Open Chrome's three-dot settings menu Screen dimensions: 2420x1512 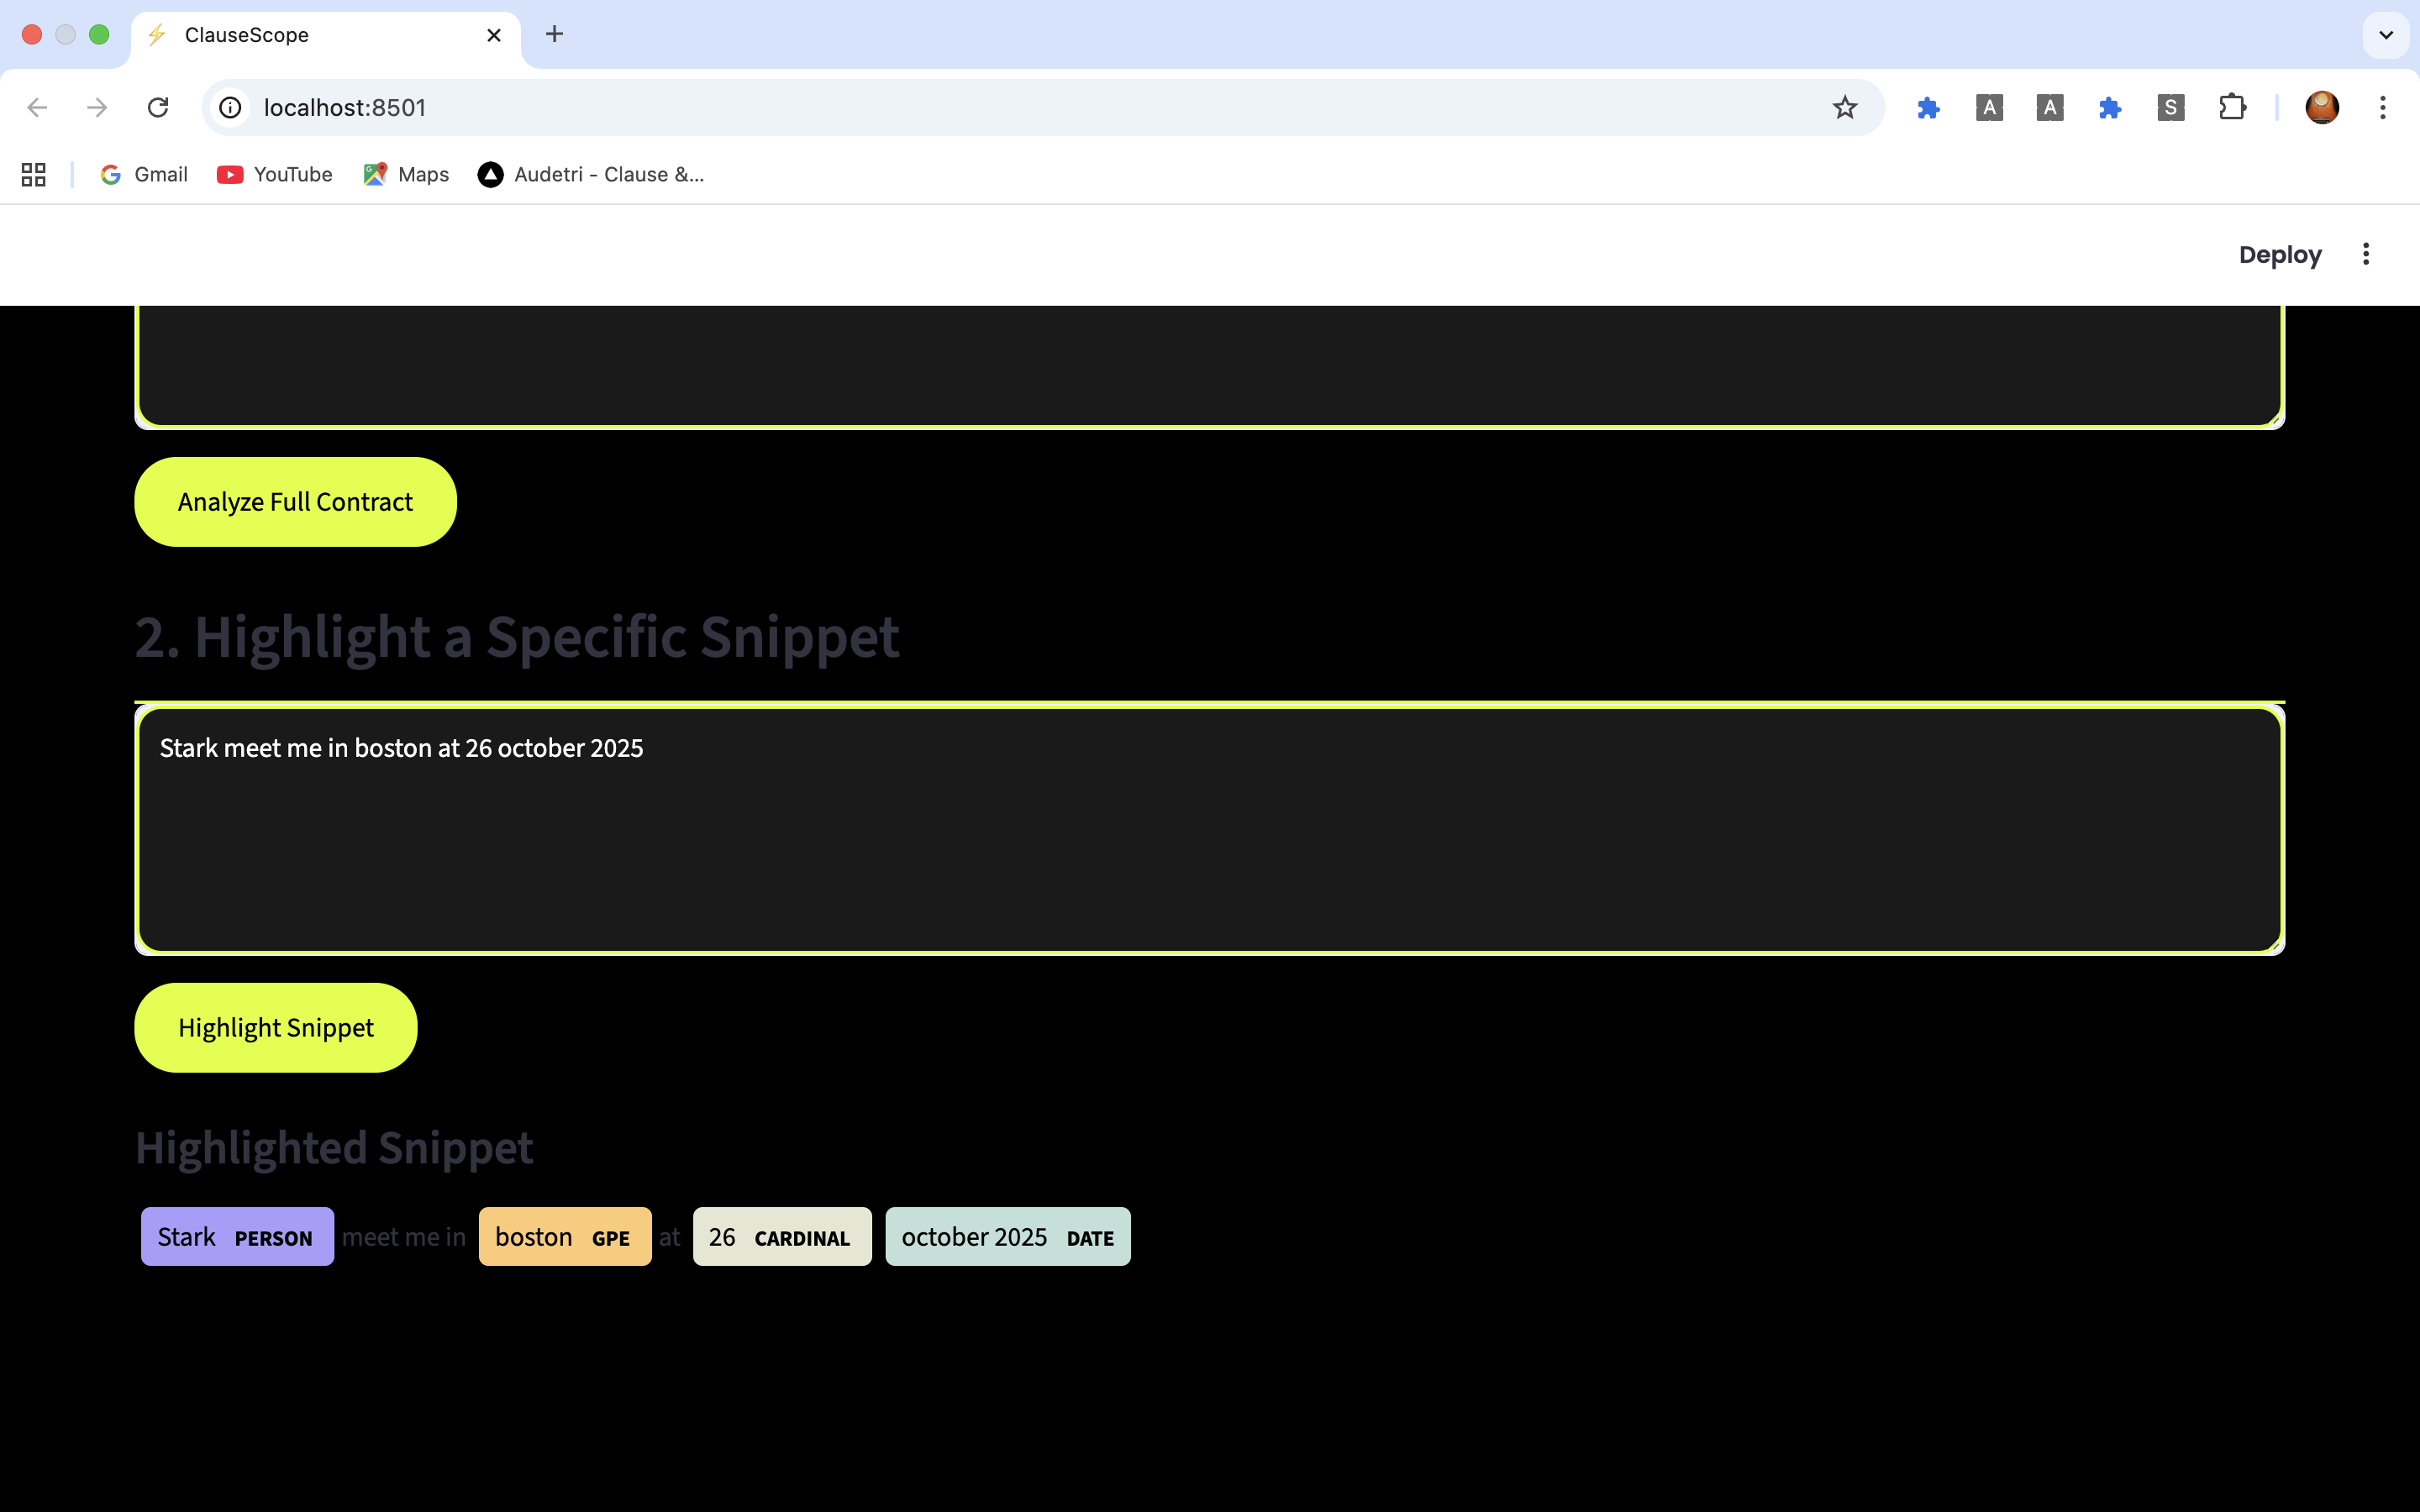click(2382, 107)
